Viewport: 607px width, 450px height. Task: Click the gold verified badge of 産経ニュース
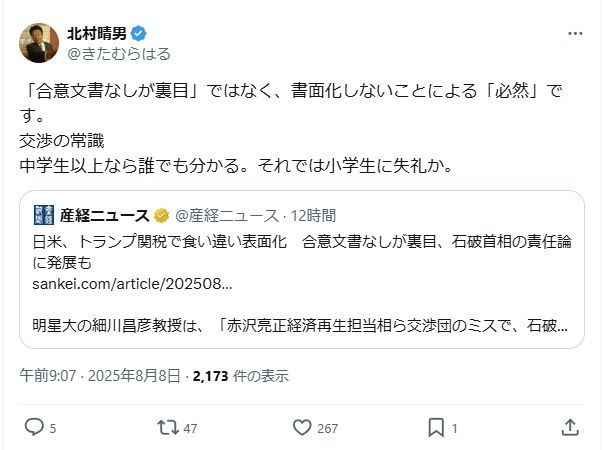[x=162, y=215]
